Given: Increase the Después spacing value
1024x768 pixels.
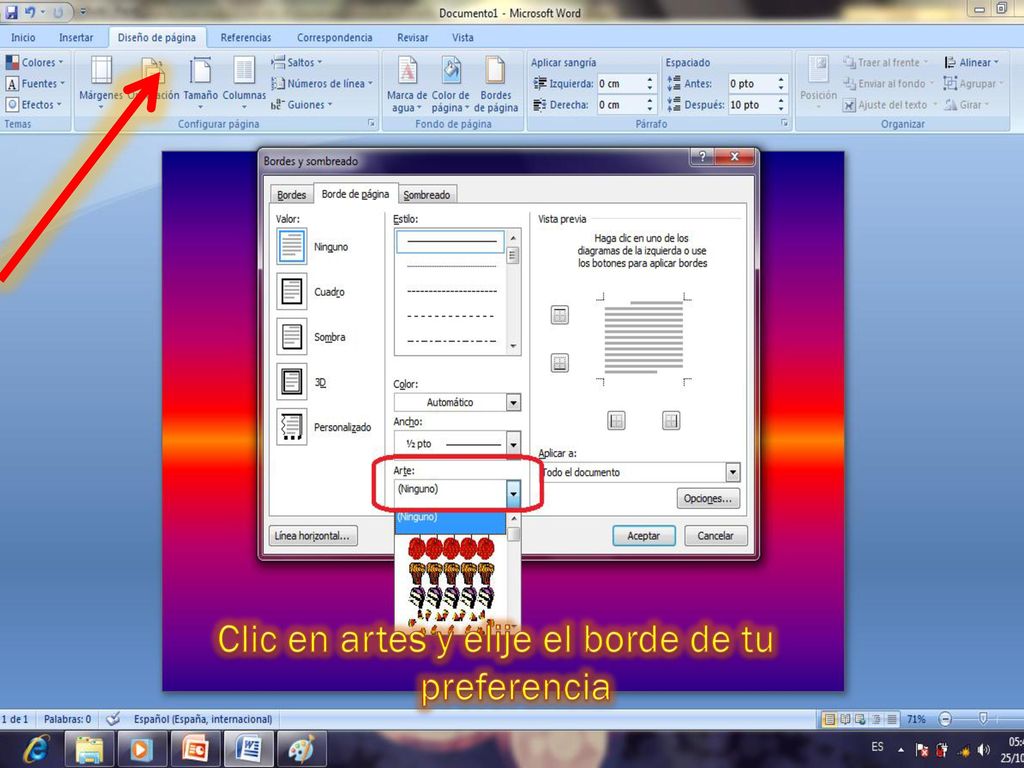Looking at the screenshot, I should coord(781,101).
